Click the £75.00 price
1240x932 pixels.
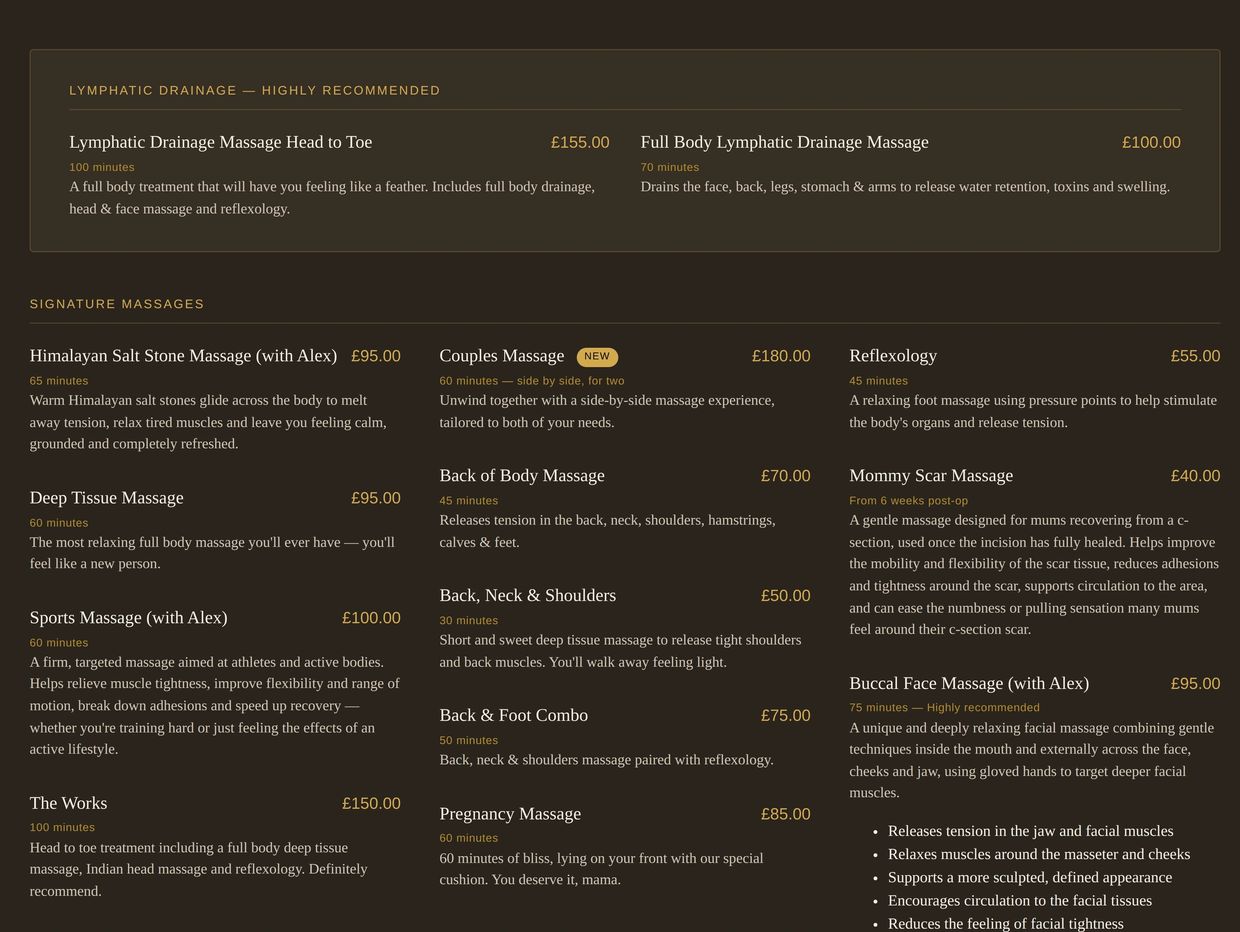pyautogui.click(x=786, y=716)
